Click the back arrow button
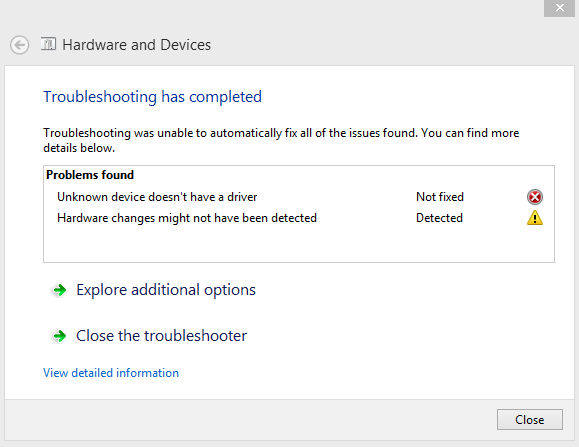Viewport: 579px width, 447px height. (19, 45)
